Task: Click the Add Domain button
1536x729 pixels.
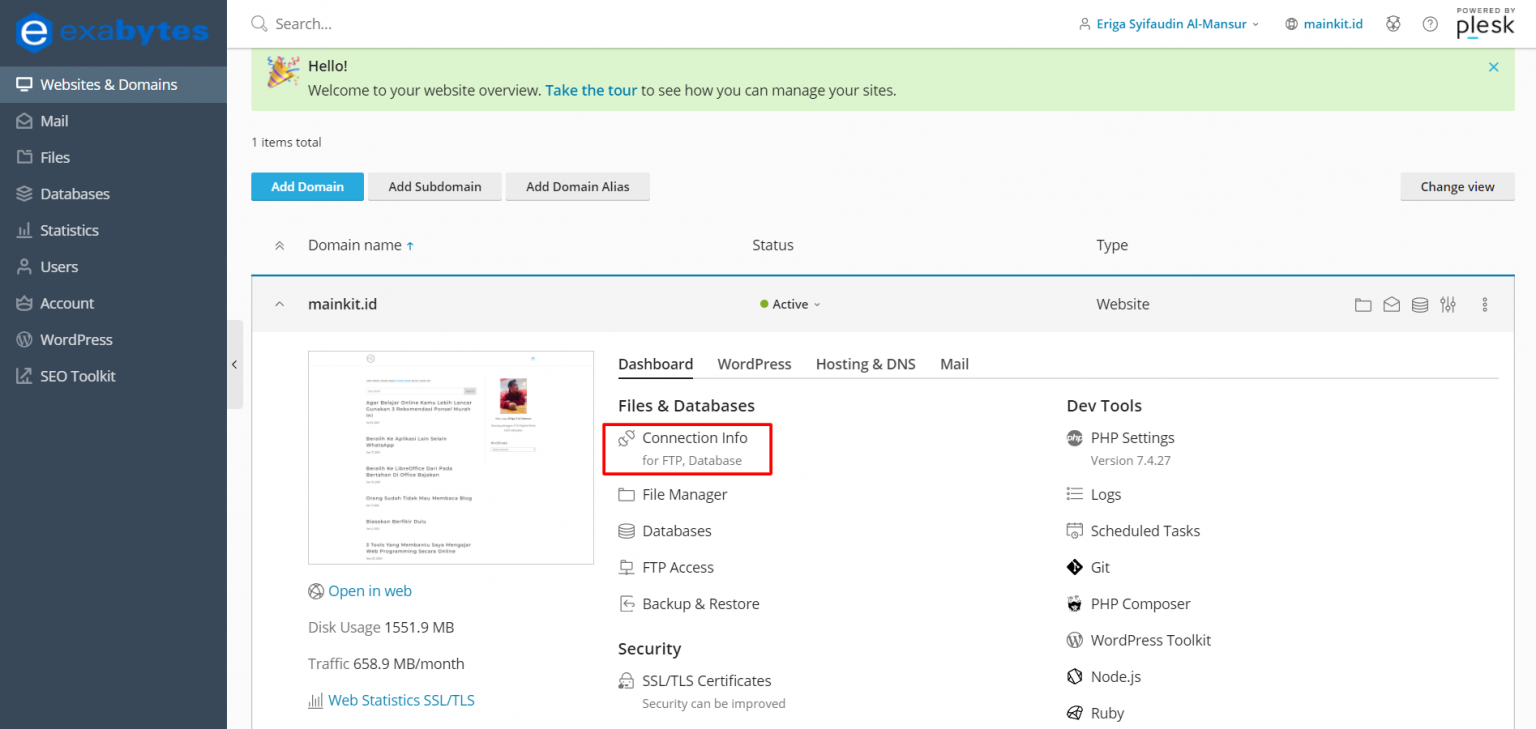Action: tap(307, 186)
